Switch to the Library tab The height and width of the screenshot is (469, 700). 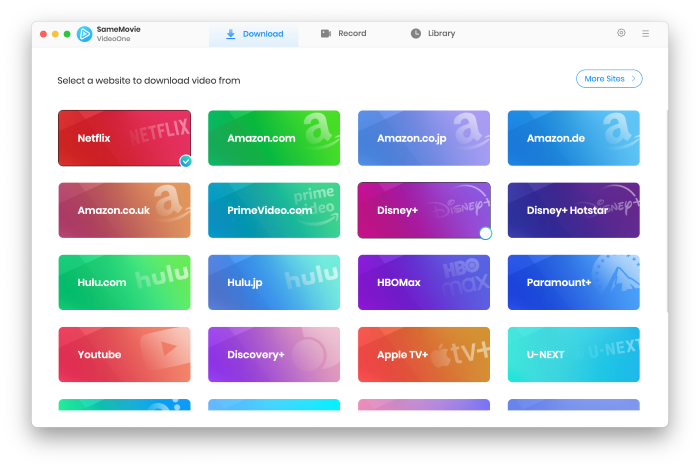click(x=433, y=33)
